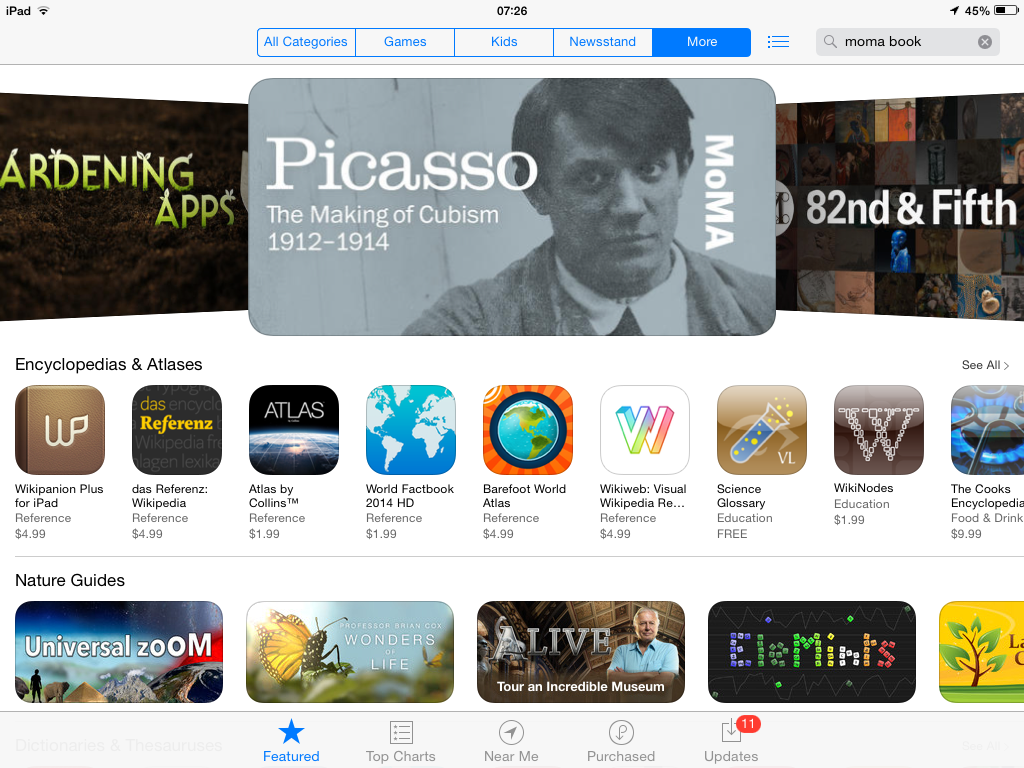Image resolution: width=1024 pixels, height=768 pixels.
Task: Tap the Picasso Making of Cubism banner
Action: 512,206
